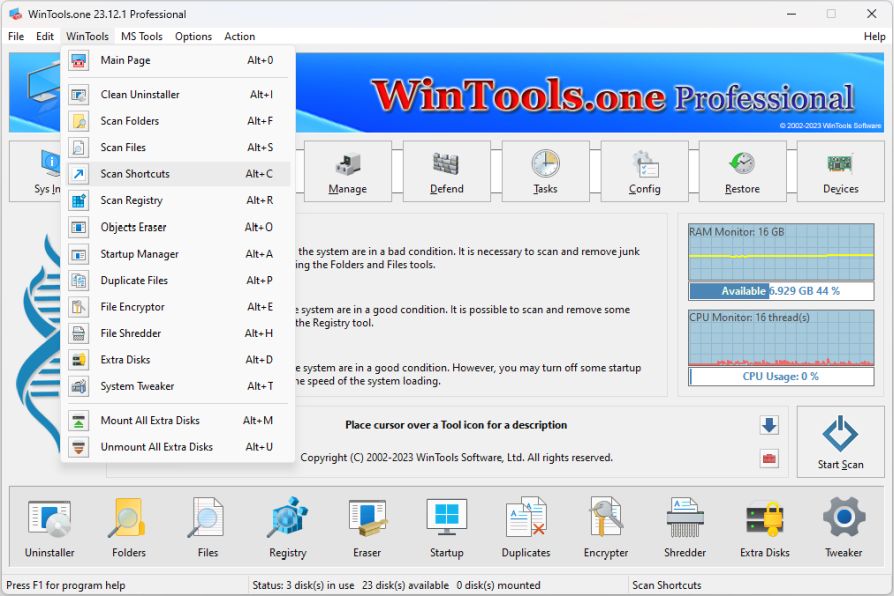The width and height of the screenshot is (894, 596).
Task: Choose Scan Registry menu entry
Action: click(x=178, y=200)
